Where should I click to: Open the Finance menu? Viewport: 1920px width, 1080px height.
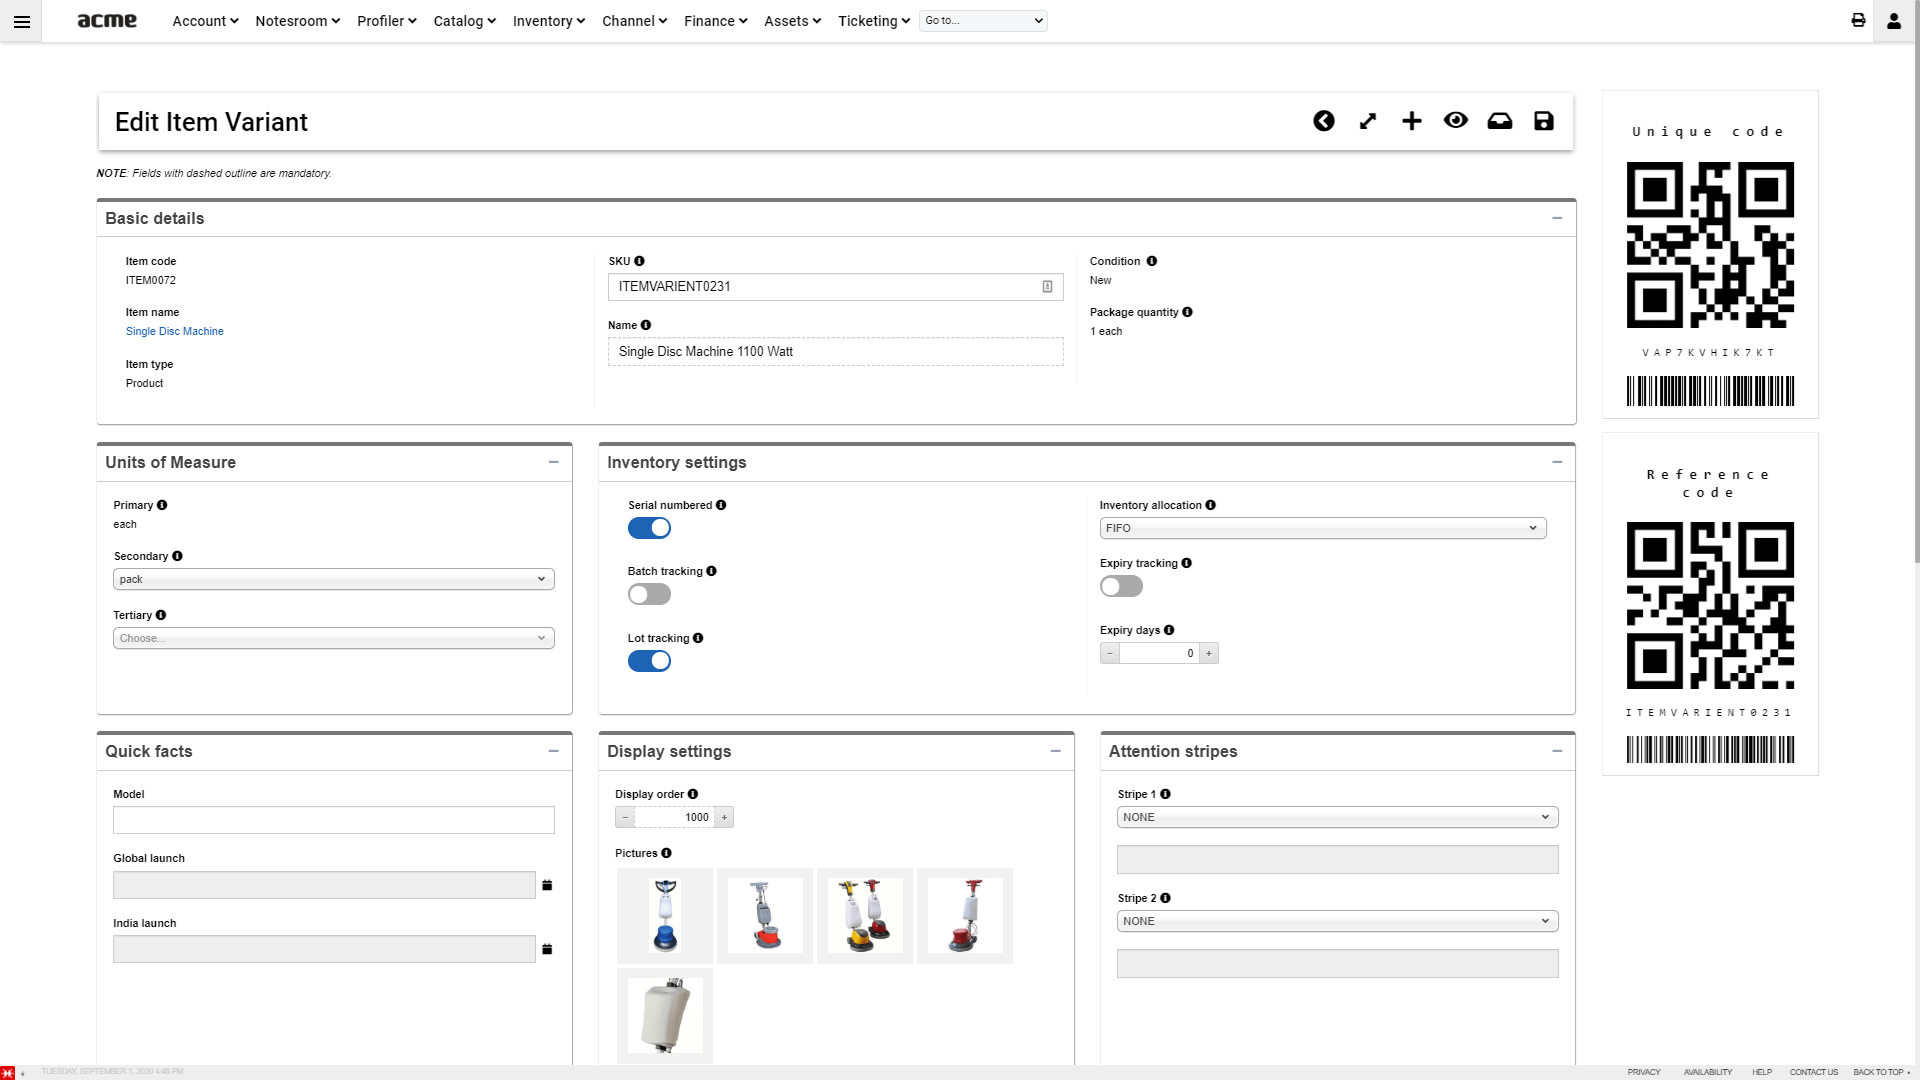coord(716,21)
